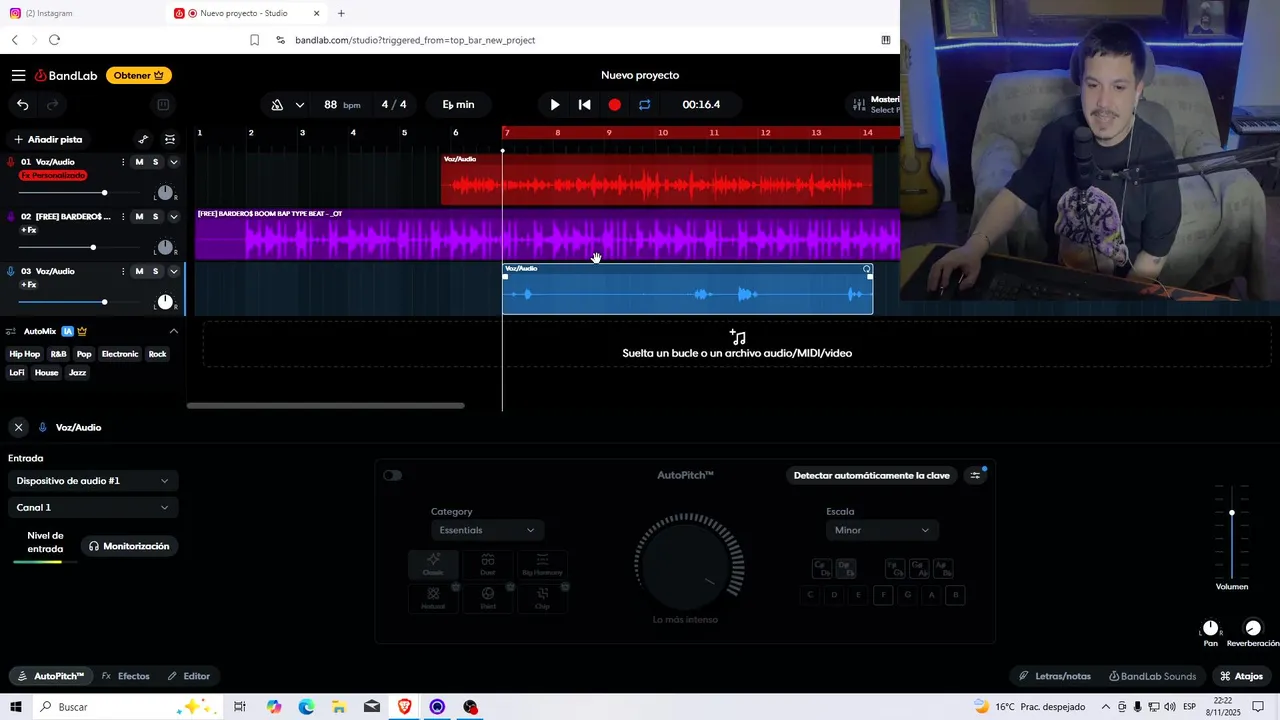Click the Obtener upgrade button
The image size is (1280, 720).
(x=139, y=76)
